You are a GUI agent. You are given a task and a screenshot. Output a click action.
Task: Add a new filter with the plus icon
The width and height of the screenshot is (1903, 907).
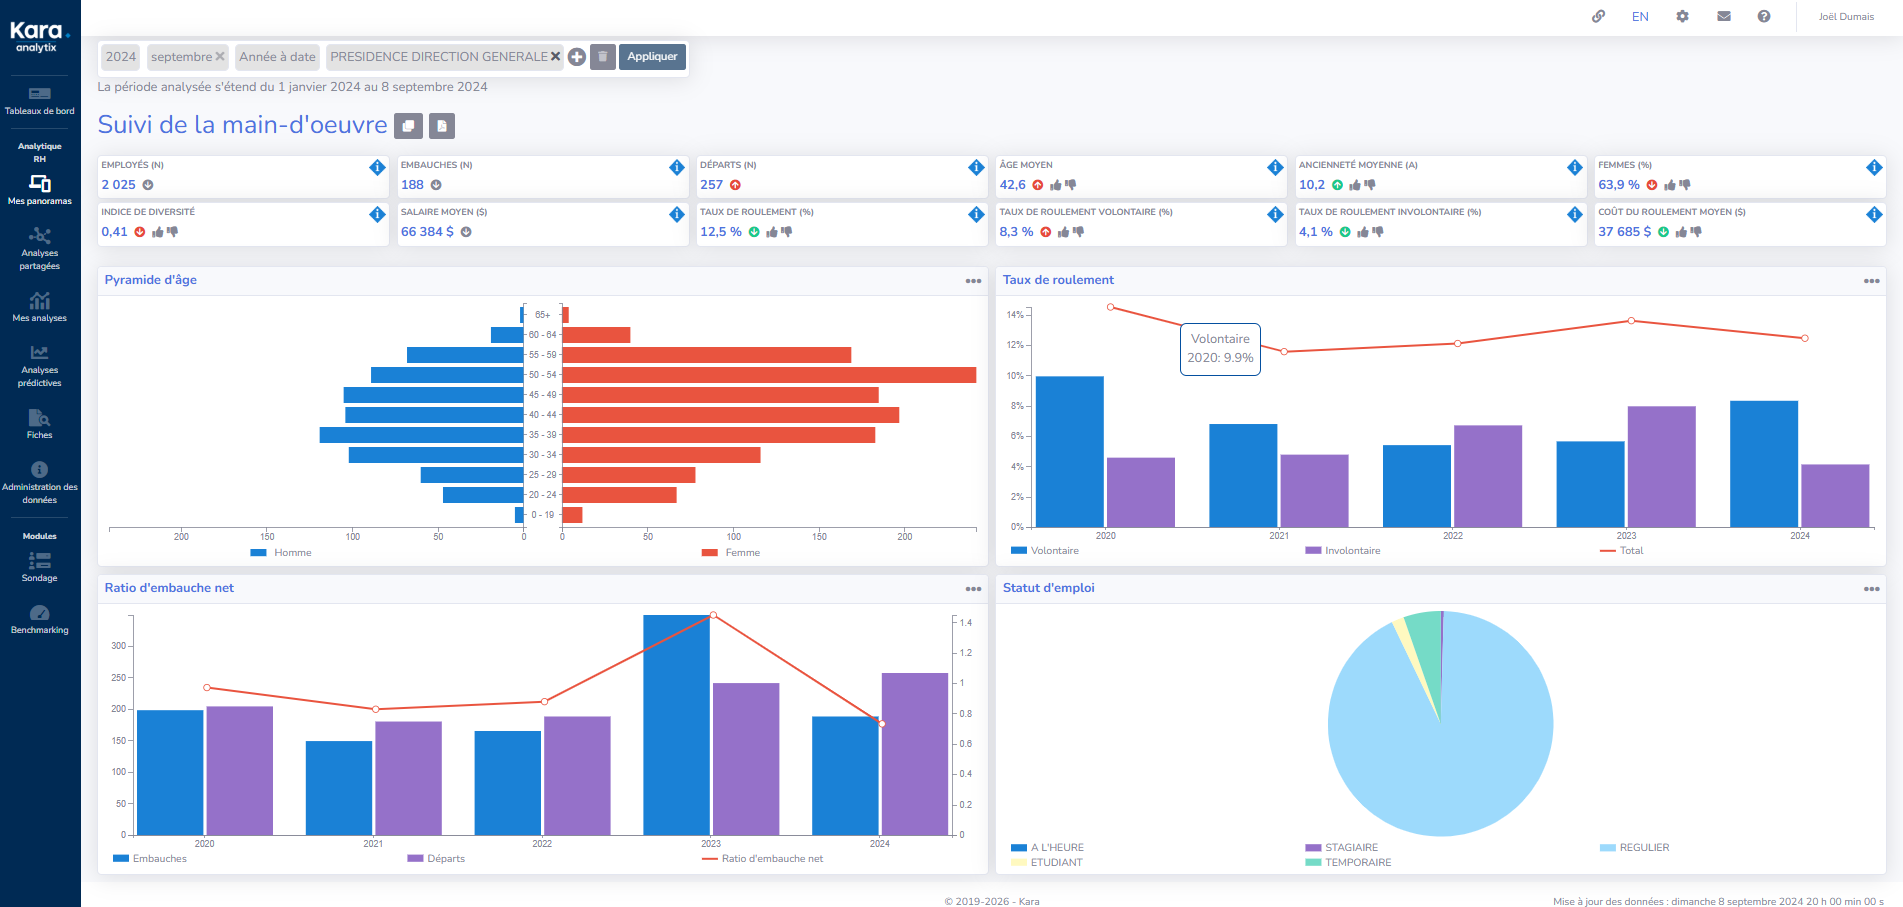pyautogui.click(x=577, y=57)
